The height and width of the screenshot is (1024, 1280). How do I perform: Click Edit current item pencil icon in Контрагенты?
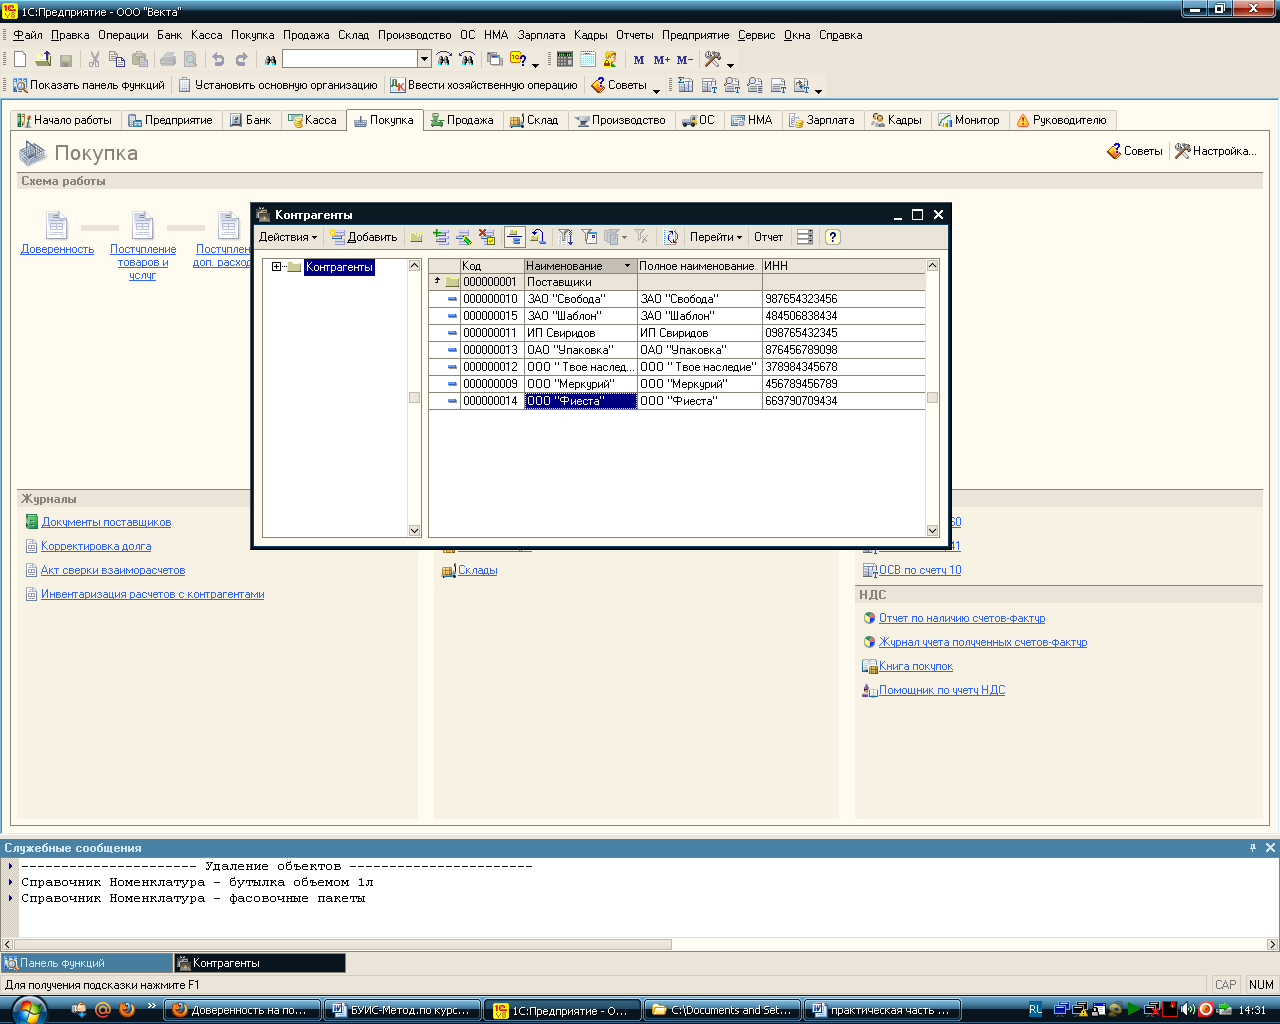[464, 237]
